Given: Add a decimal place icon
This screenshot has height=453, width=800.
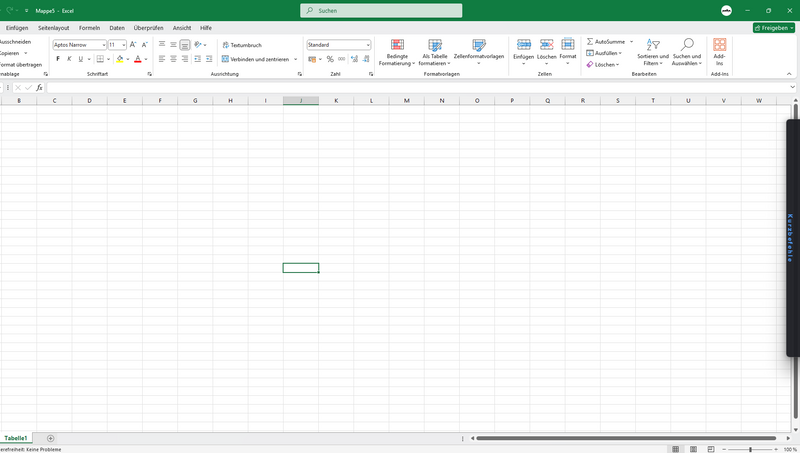Looking at the screenshot, I should 355,59.
